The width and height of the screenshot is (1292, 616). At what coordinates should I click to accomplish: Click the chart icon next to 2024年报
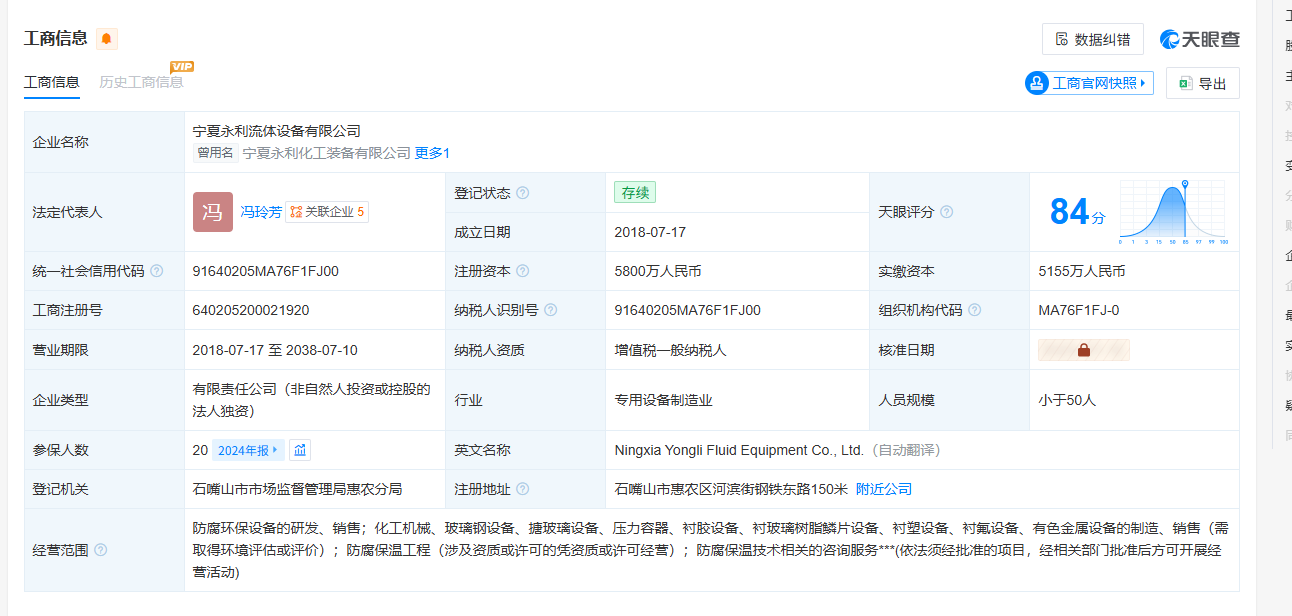[300, 450]
